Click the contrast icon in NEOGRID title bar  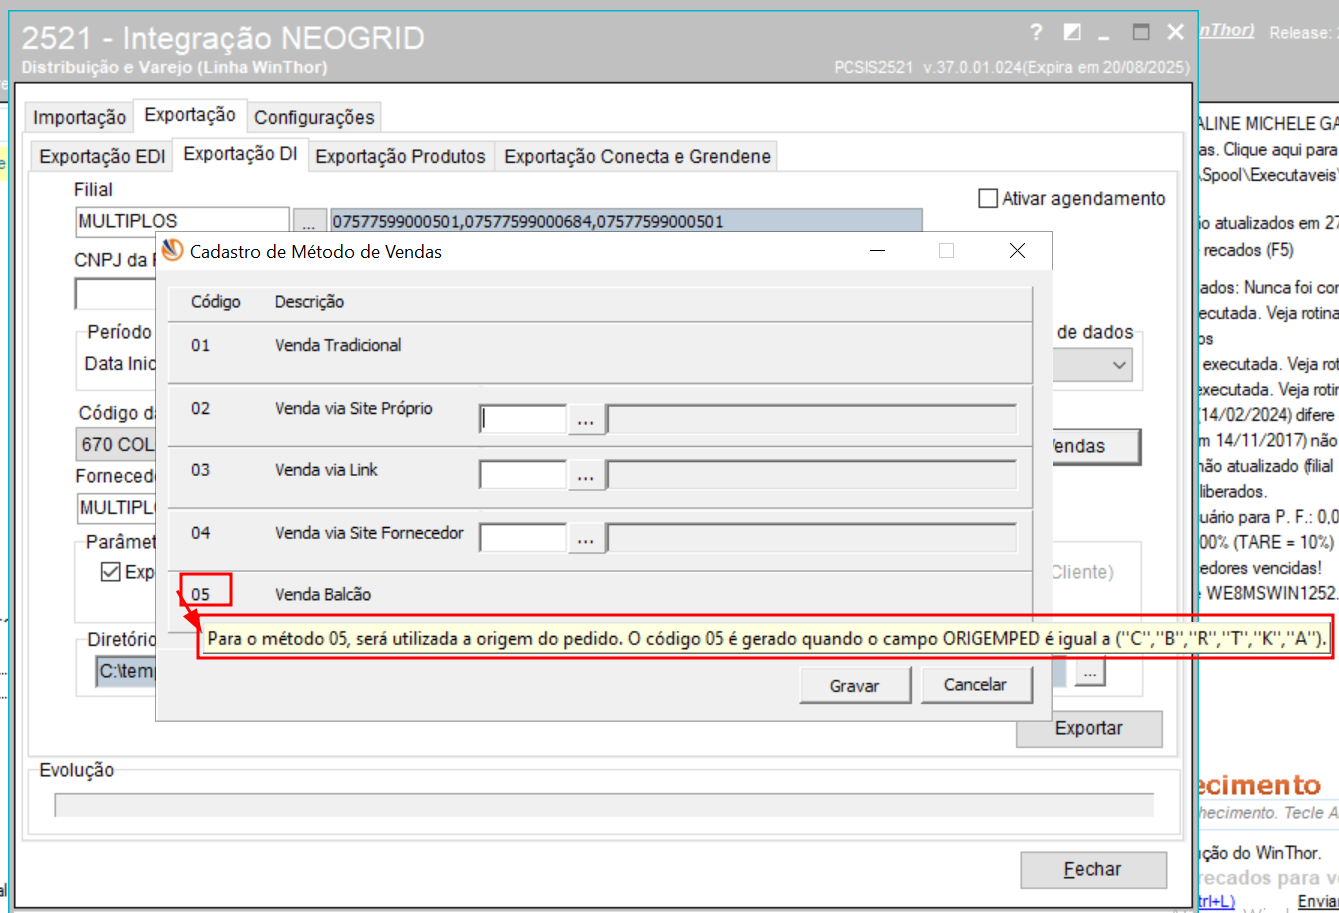click(x=1072, y=33)
